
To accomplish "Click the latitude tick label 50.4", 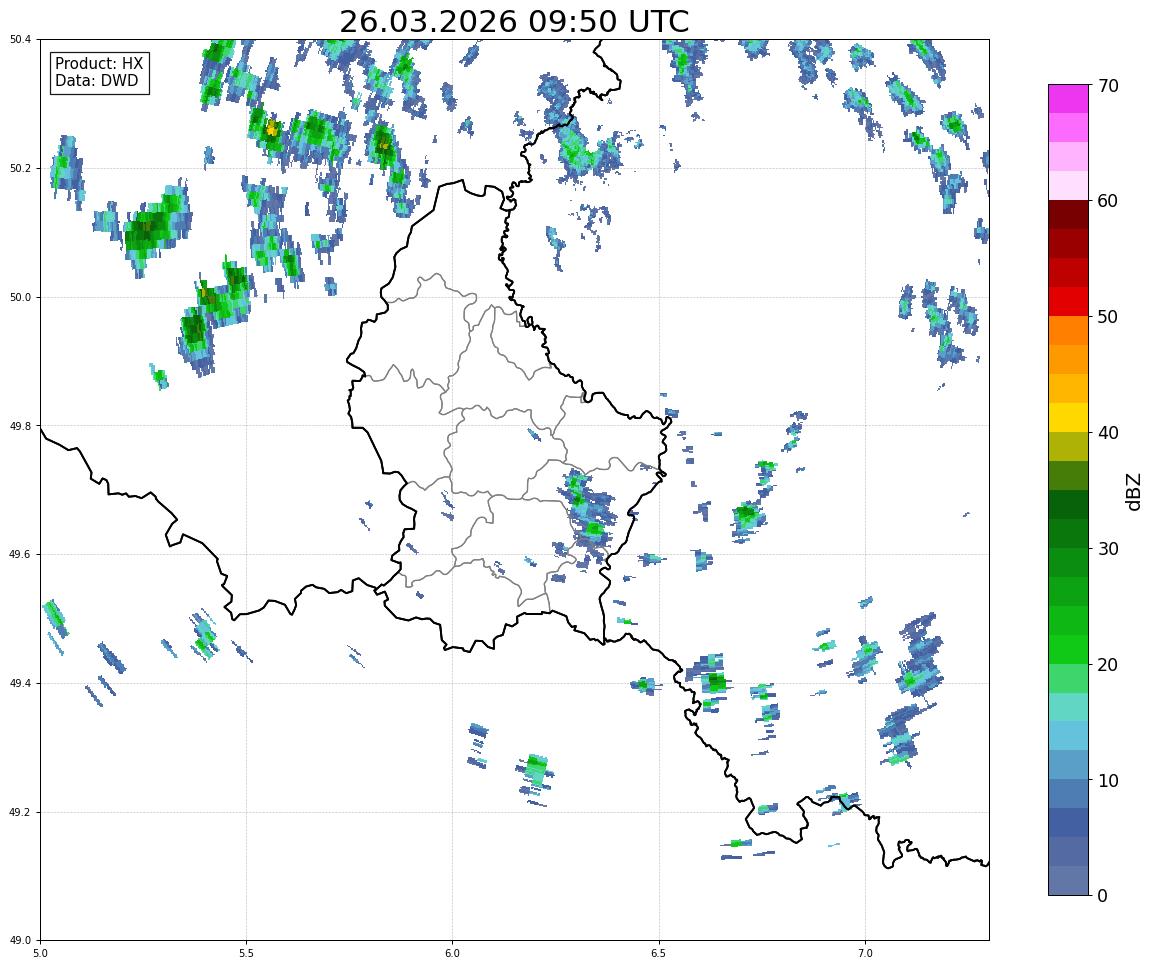I will coord(20,40).
